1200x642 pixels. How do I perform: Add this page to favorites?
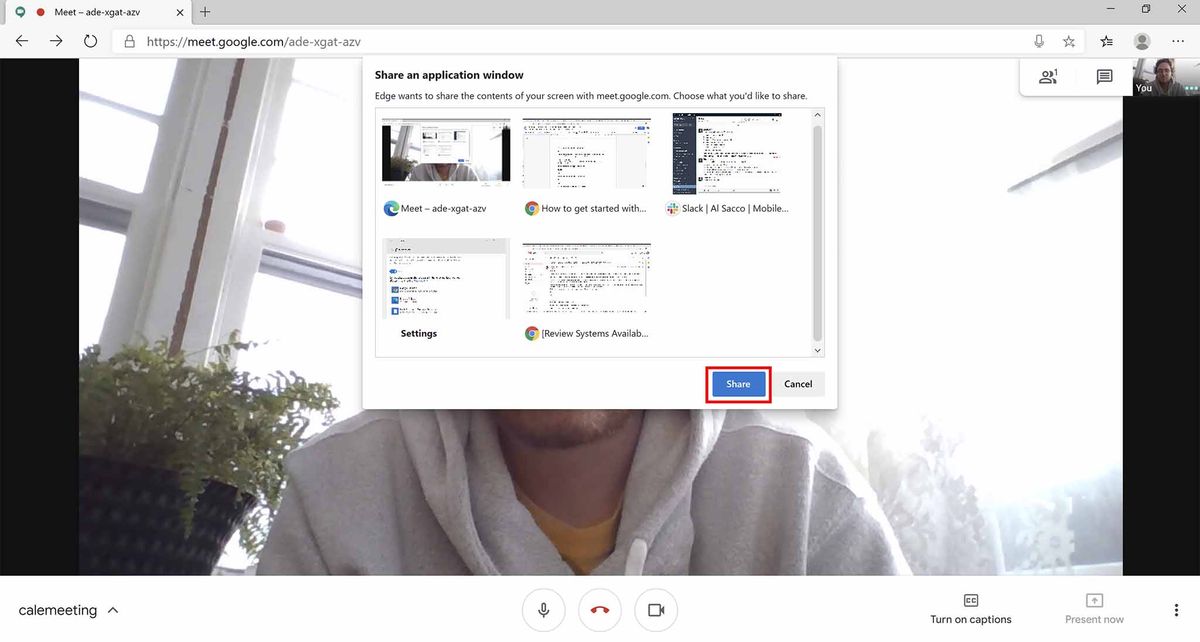coord(1069,41)
